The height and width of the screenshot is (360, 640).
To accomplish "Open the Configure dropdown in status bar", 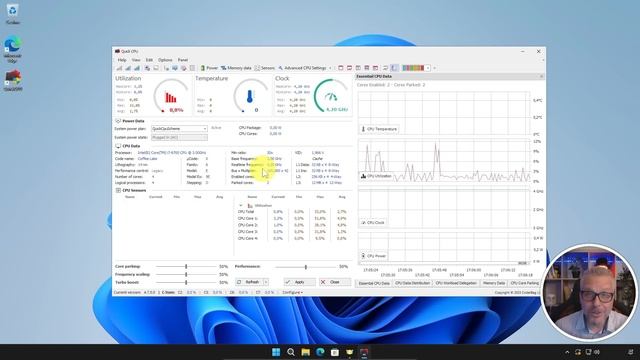I will pos(293,293).
